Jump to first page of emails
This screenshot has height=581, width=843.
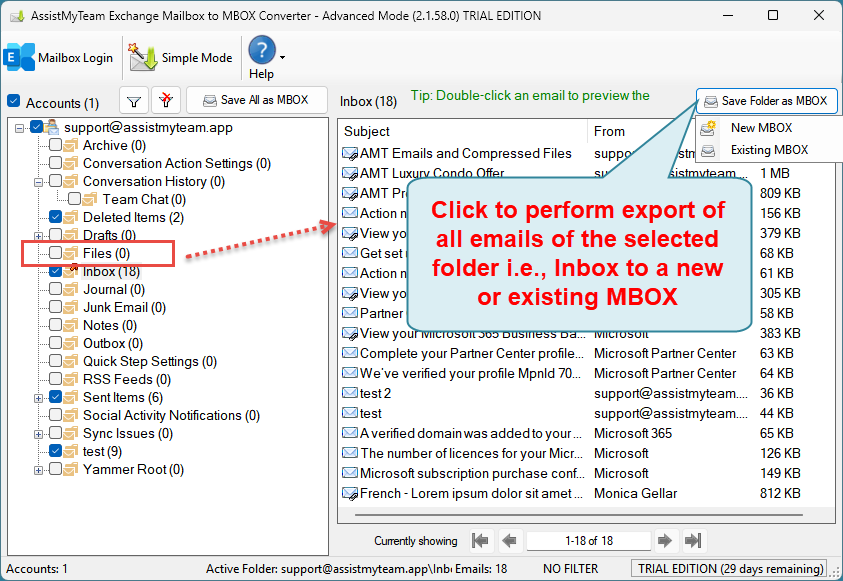click(x=480, y=540)
